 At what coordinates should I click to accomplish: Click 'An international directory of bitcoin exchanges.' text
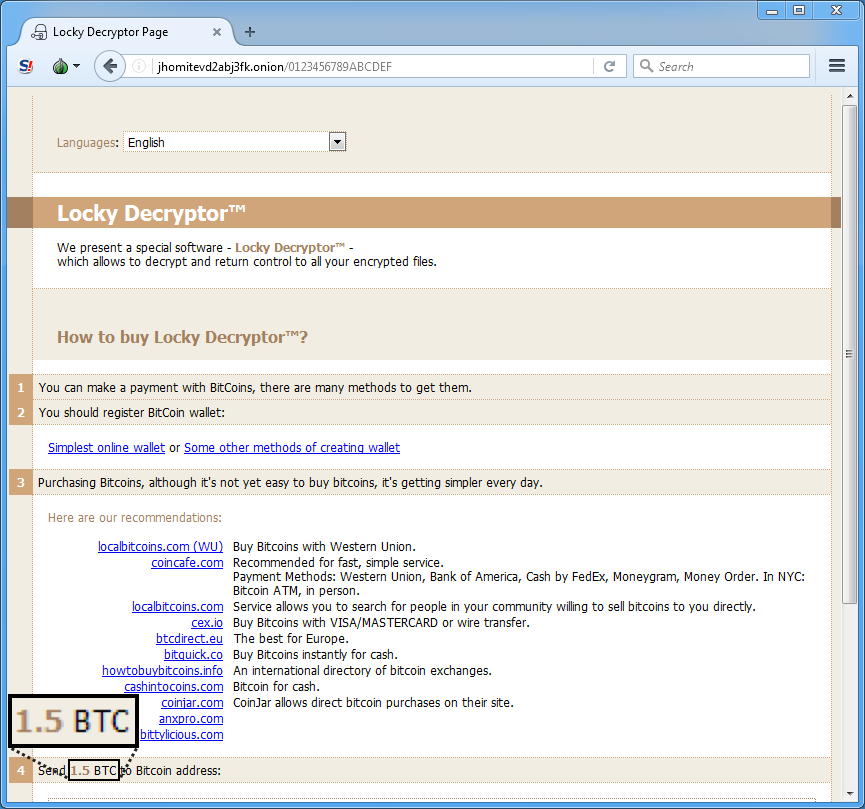[362, 670]
